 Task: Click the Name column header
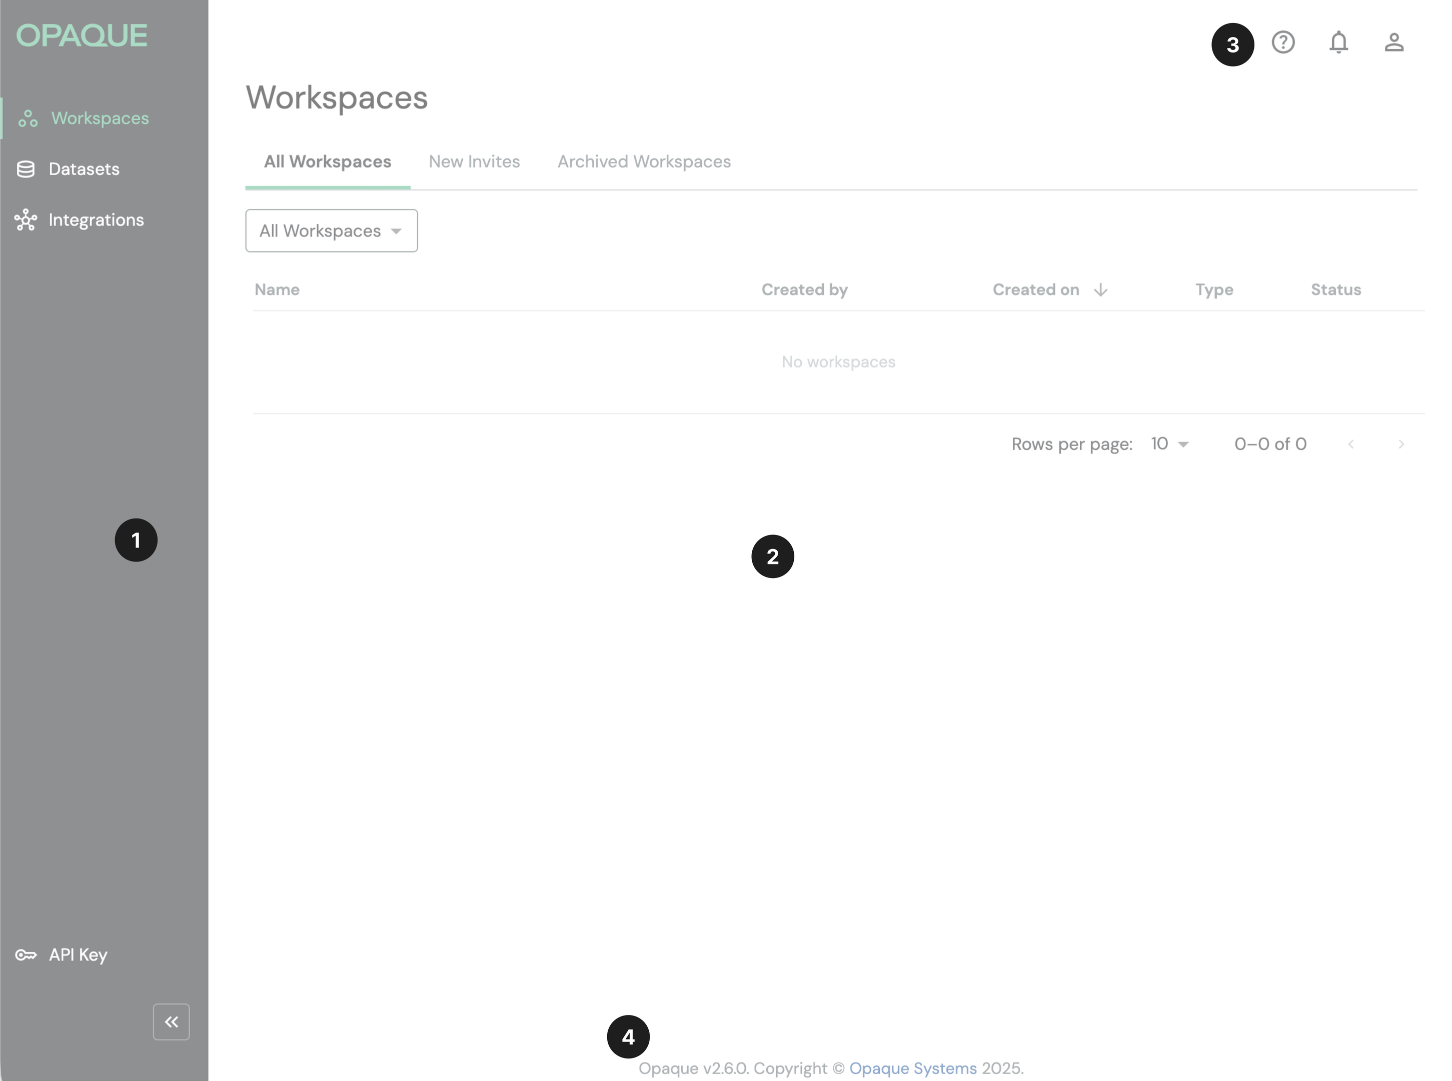coord(277,290)
